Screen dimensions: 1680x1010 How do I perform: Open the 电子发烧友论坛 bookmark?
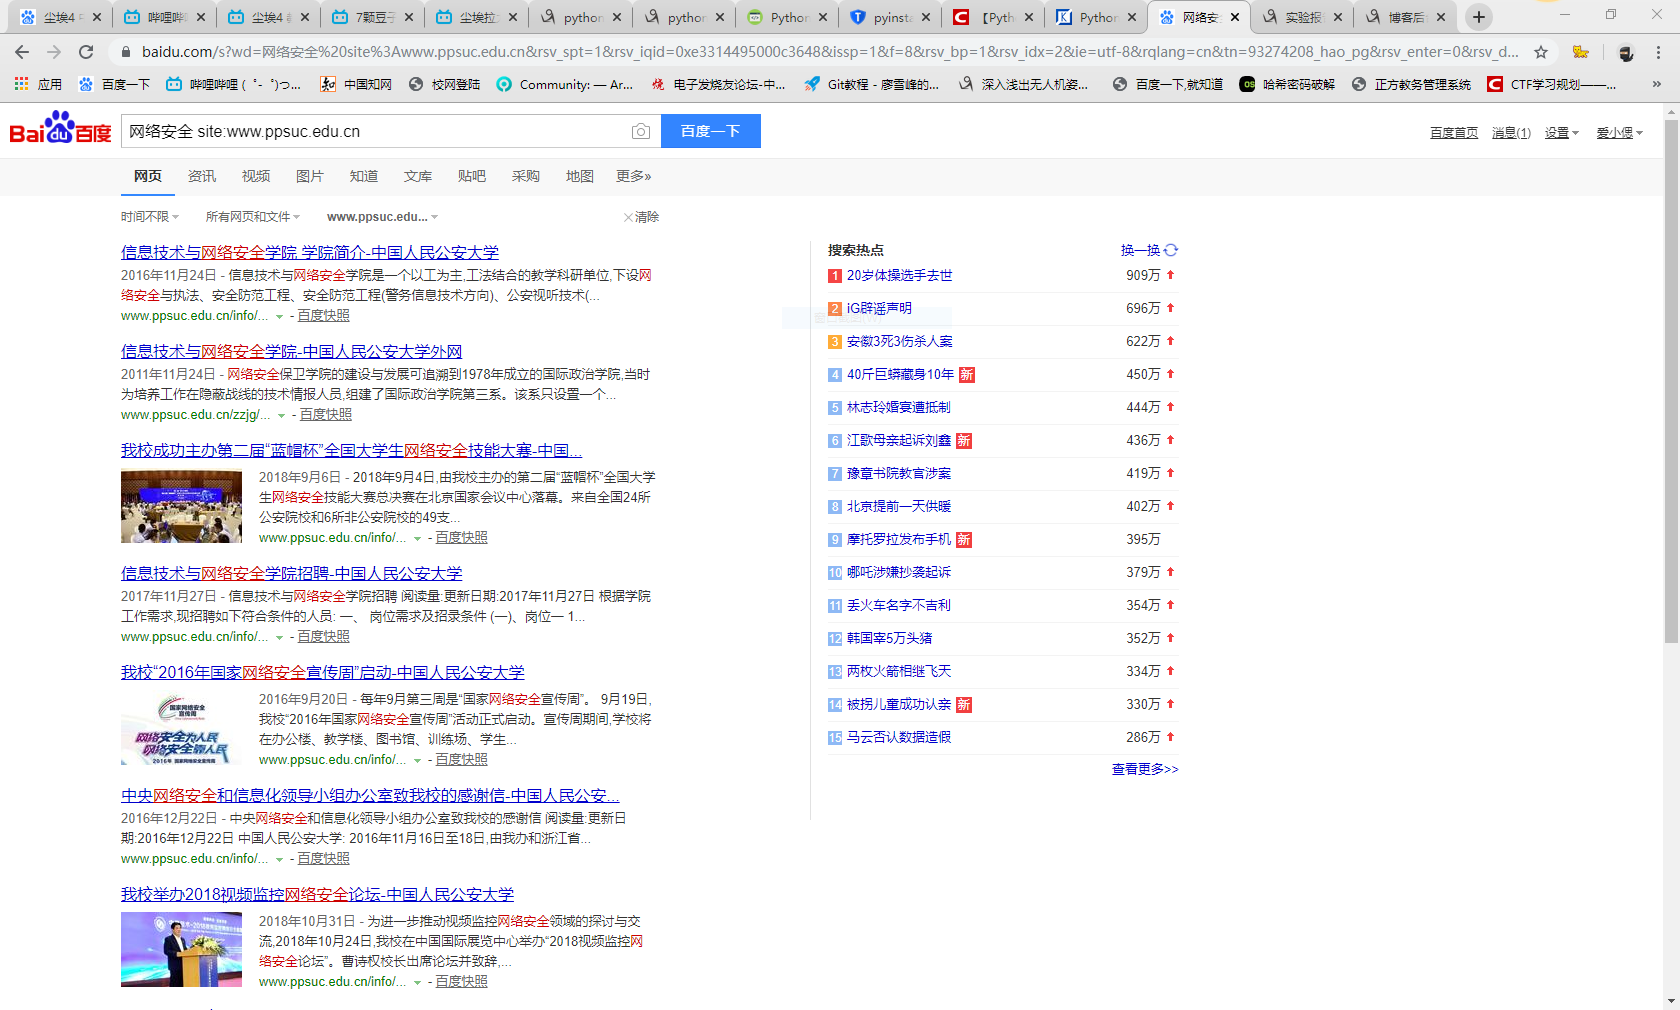[x=717, y=85]
